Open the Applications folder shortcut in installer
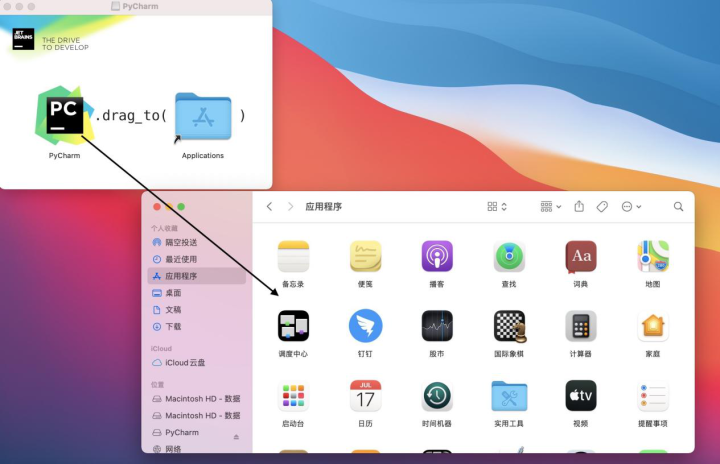The image size is (720, 464). click(x=203, y=118)
